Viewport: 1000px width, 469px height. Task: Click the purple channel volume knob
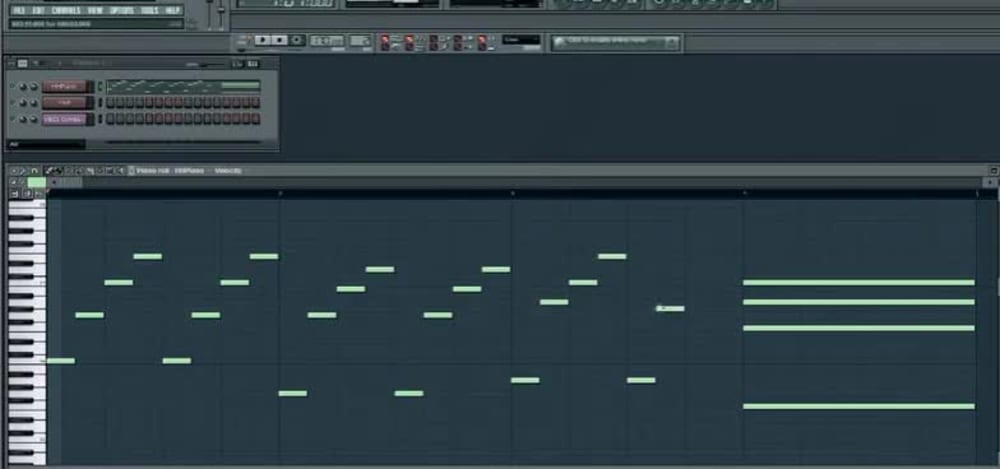tap(34, 119)
